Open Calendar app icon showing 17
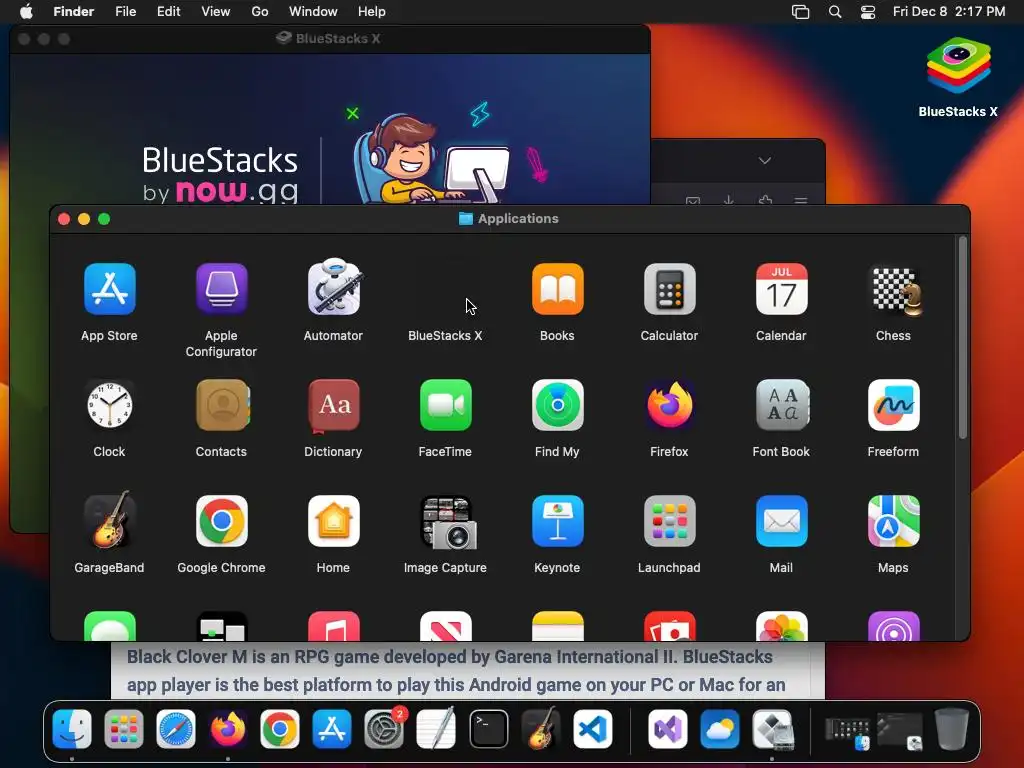Image resolution: width=1024 pixels, height=768 pixels. pos(781,289)
